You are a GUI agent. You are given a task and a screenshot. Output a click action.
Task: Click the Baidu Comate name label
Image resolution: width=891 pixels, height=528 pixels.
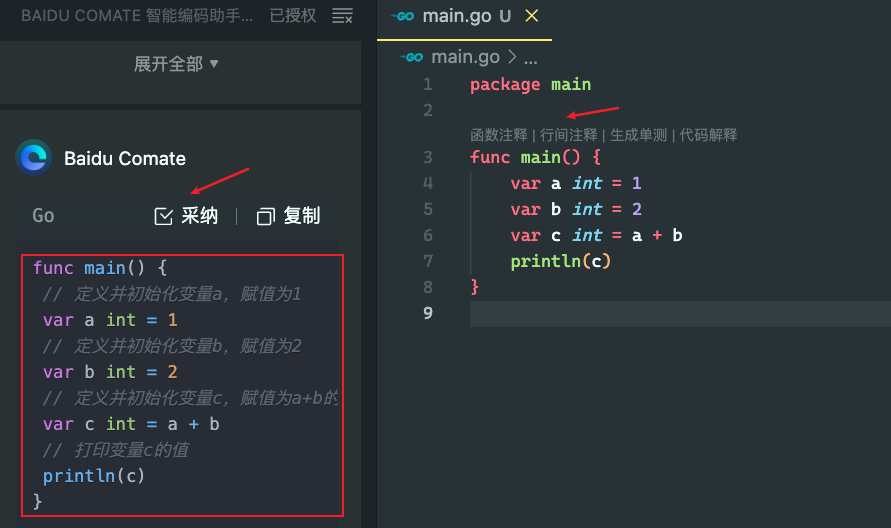pyautogui.click(x=125, y=158)
